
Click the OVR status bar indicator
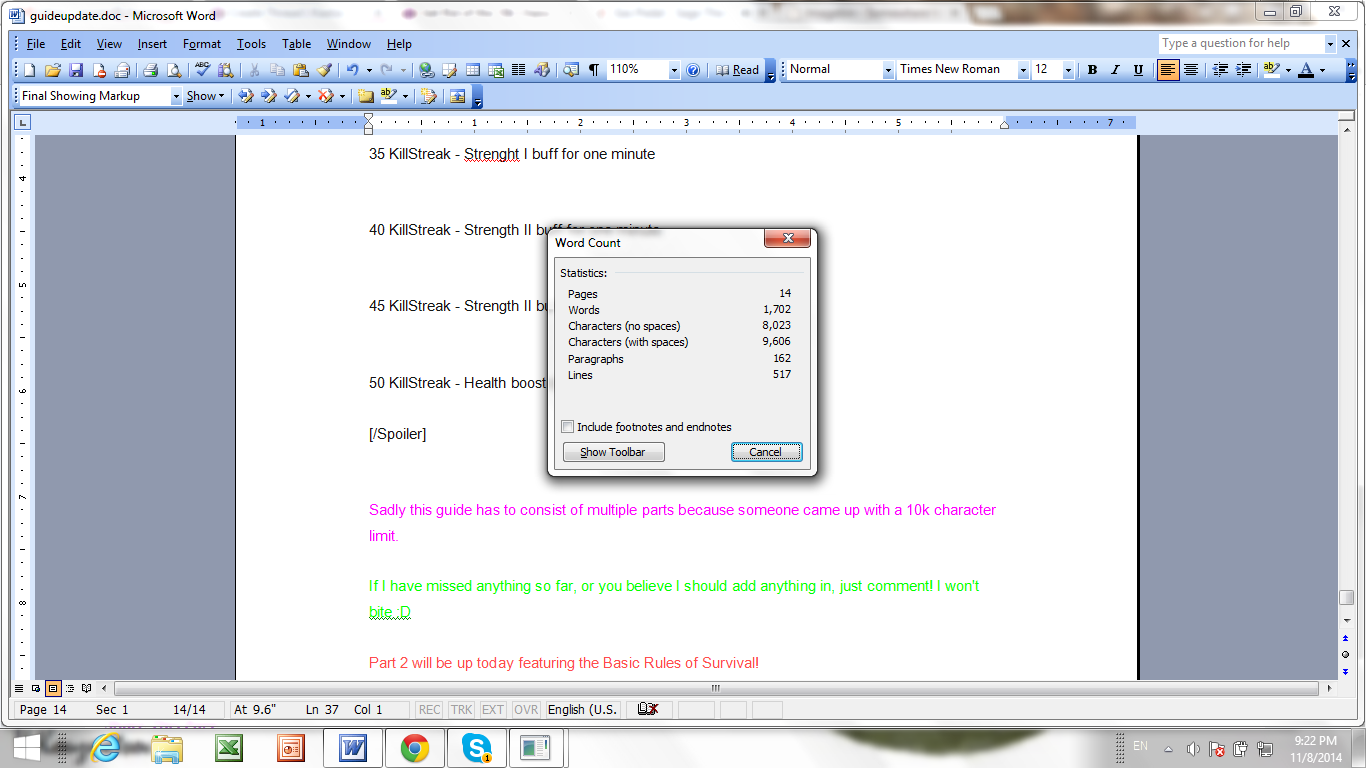526,709
